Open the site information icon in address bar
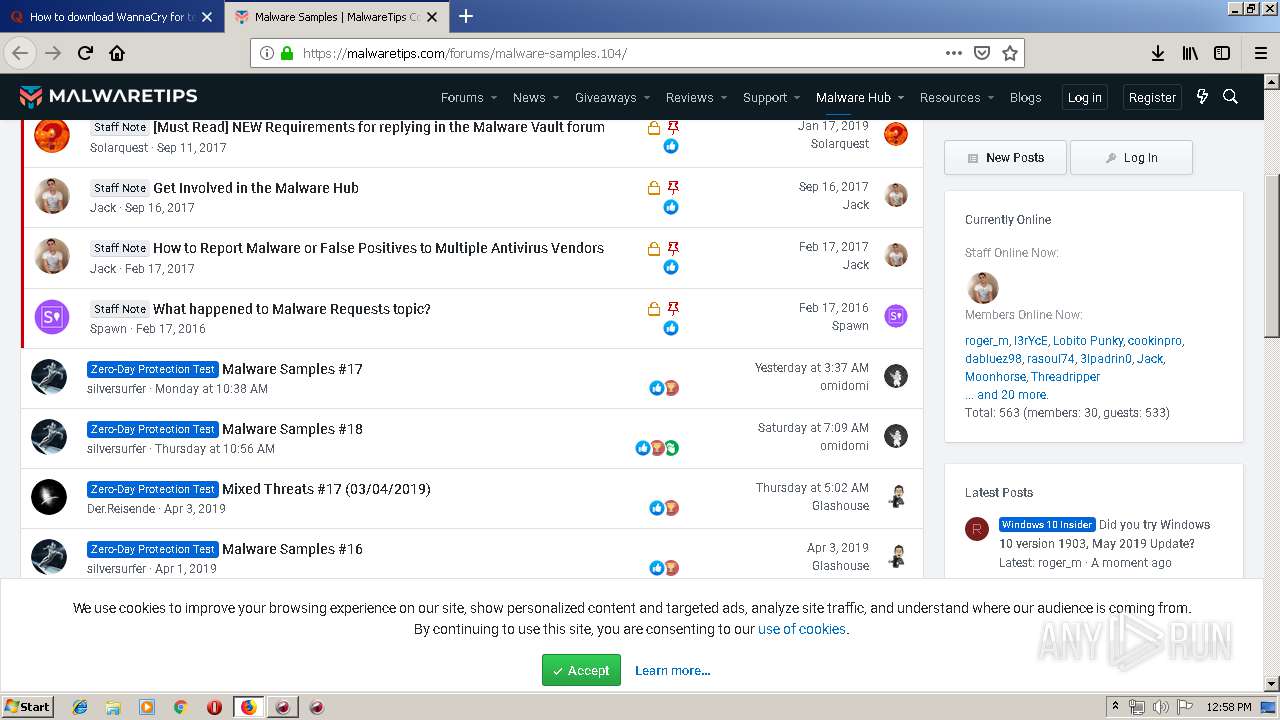Screen dimensions: 1280x720 (x=266, y=53)
